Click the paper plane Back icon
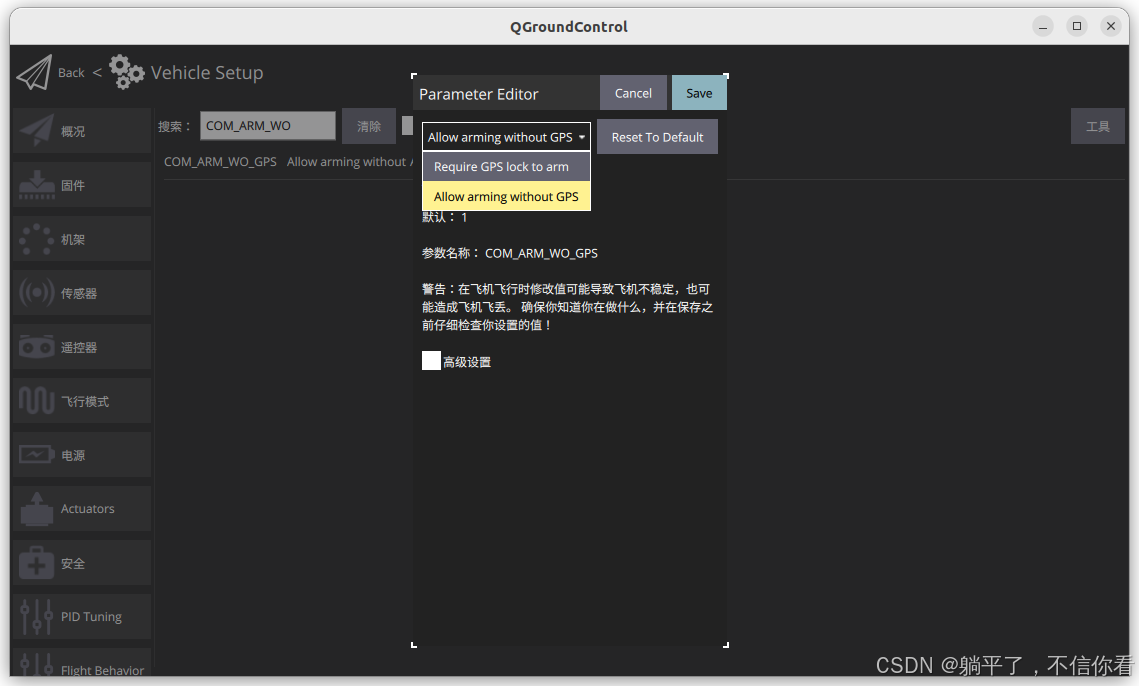 click(x=34, y=73)
